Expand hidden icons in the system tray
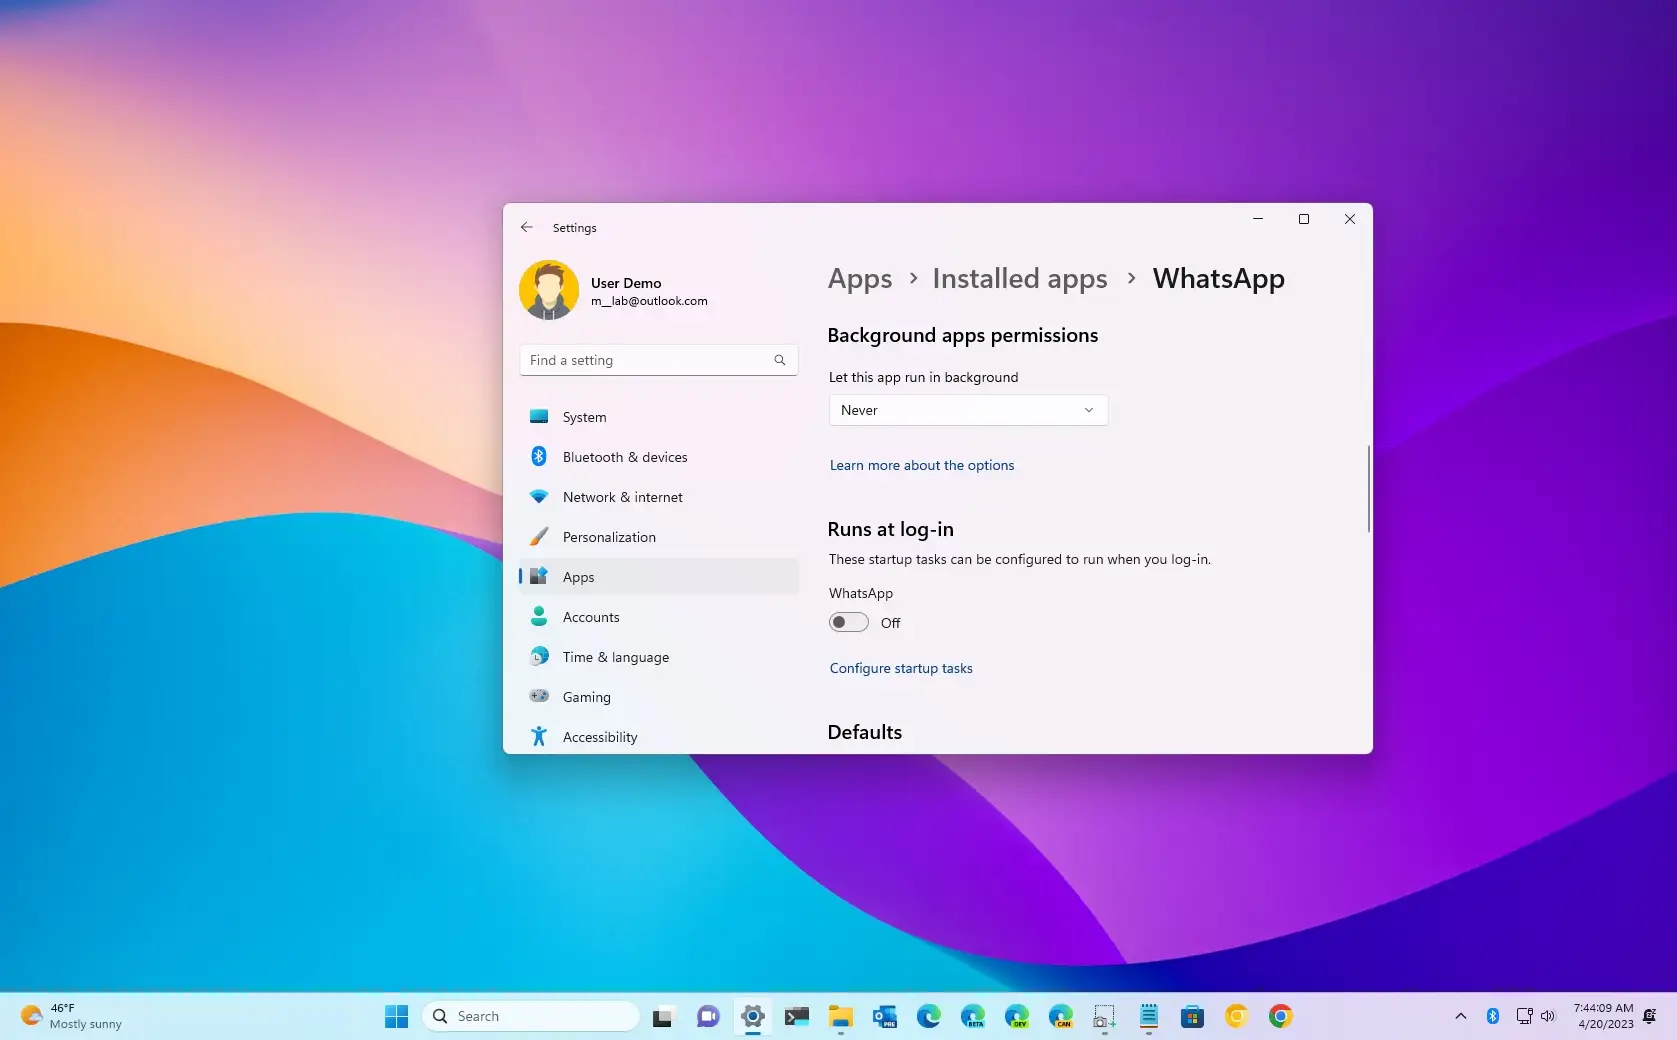This screenshot has width=1677, height=1040. pos(1460,1016)
